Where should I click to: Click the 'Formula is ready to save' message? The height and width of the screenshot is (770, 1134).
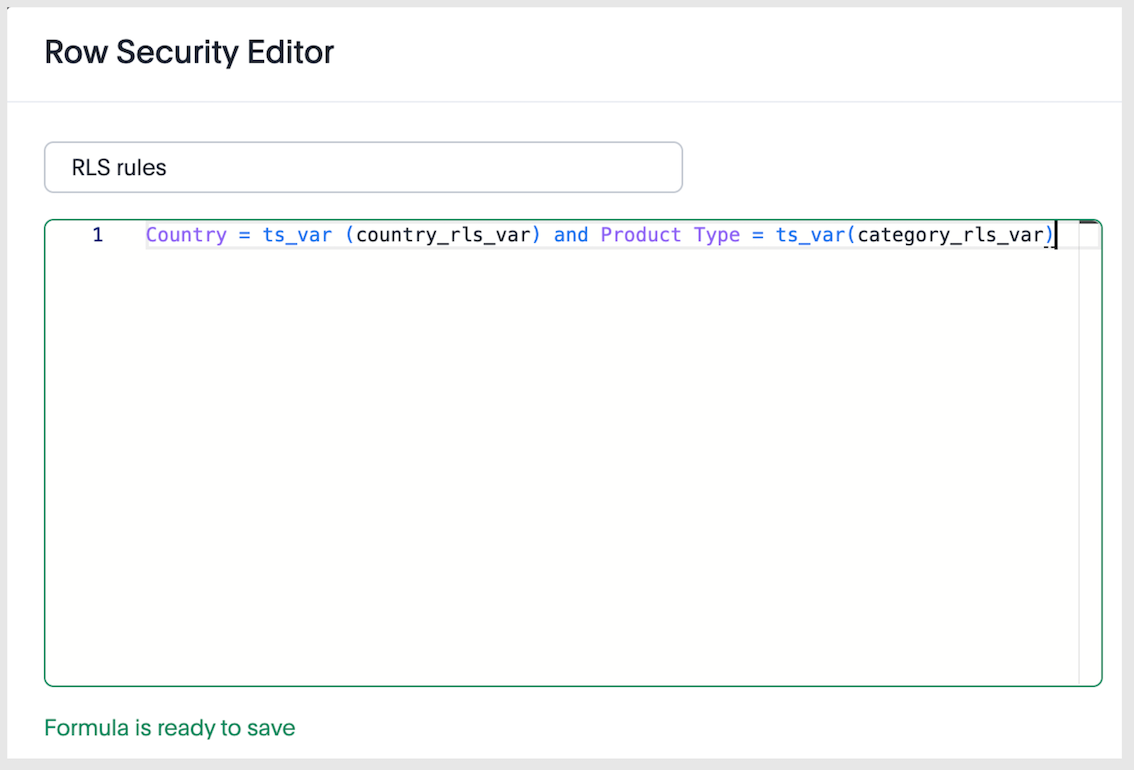coord(168,728)
